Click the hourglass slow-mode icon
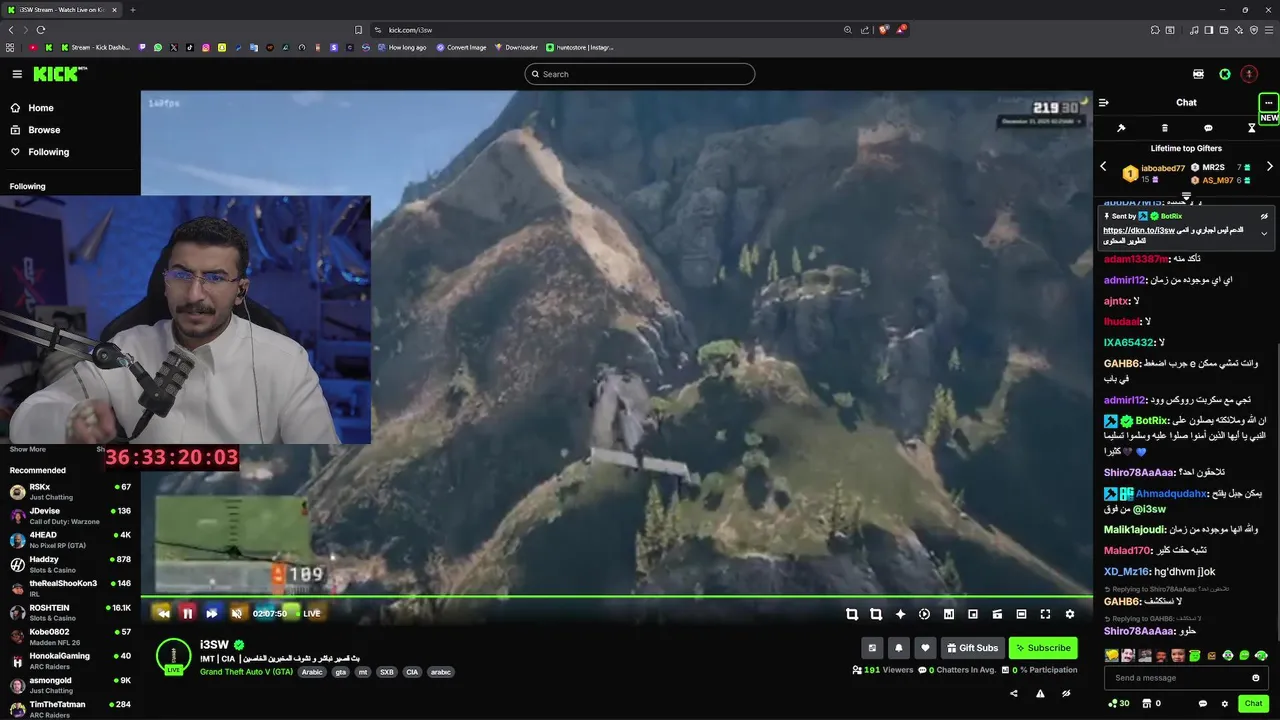 pos(1251,128)
